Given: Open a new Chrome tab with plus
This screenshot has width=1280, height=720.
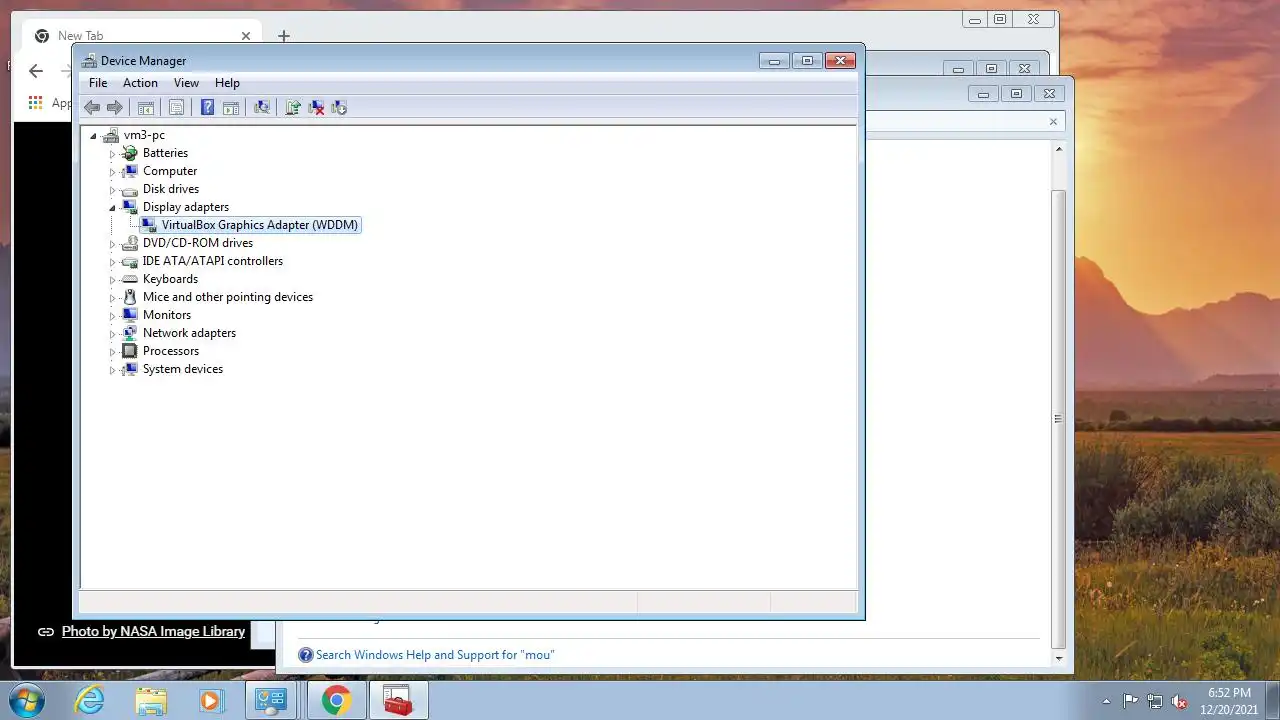Looking at the screenshot, I should 284,36.
